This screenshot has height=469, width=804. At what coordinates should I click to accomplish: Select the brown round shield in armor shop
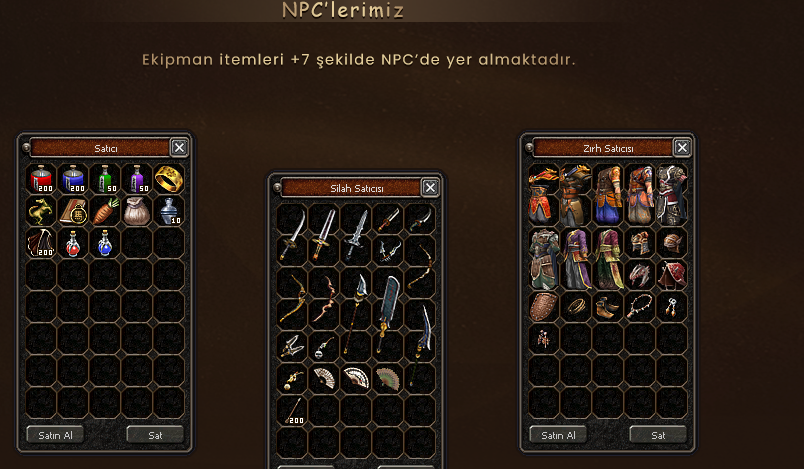[544, 307]
